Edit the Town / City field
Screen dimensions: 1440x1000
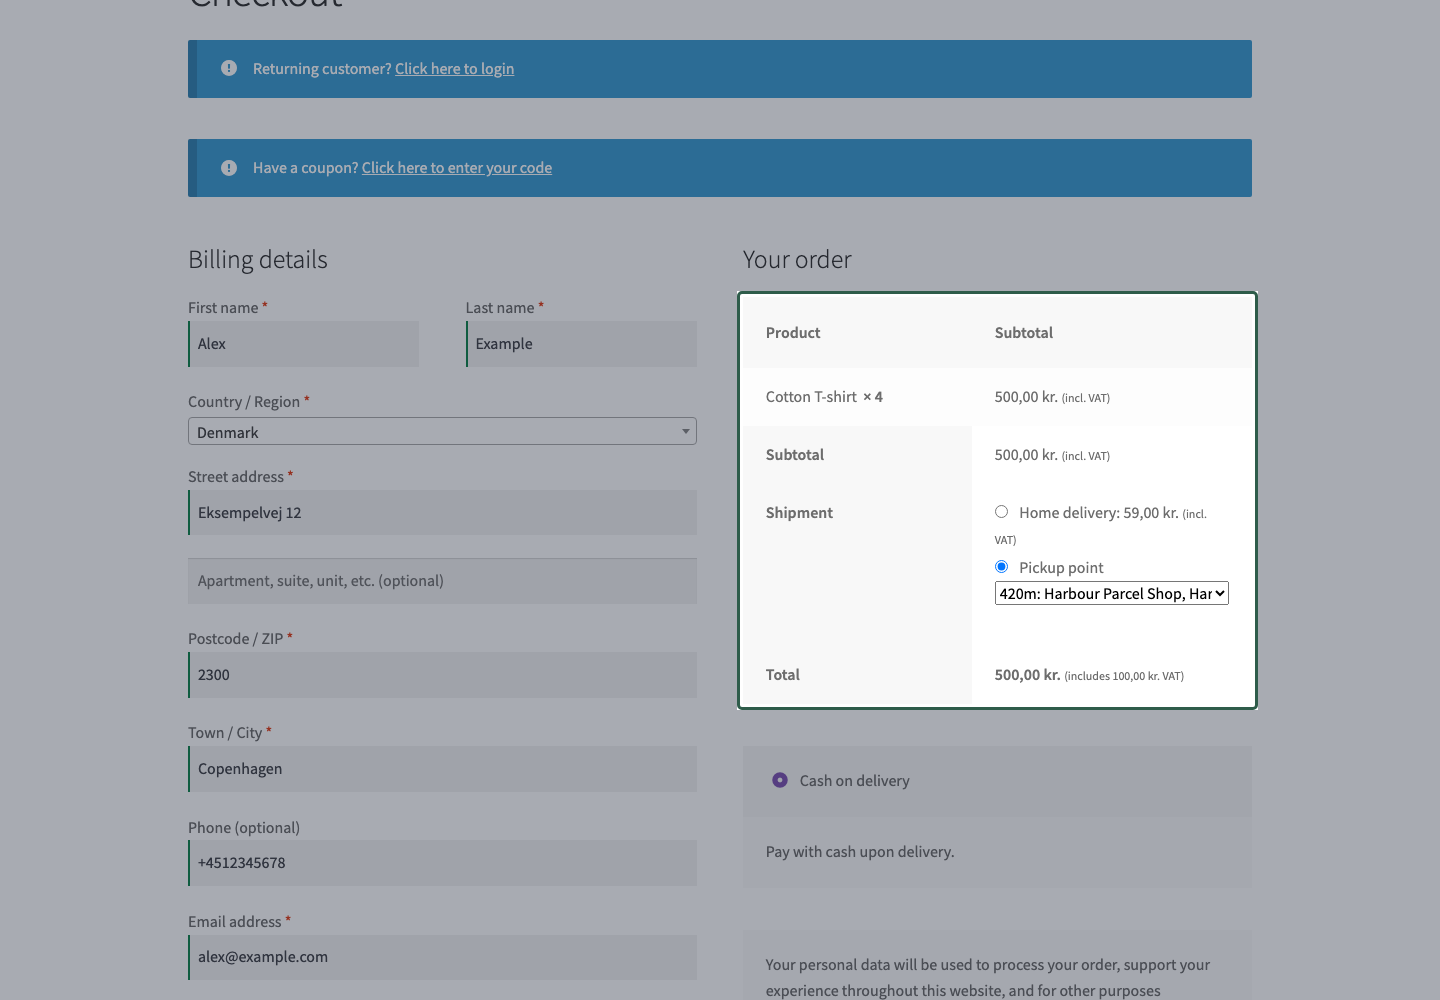click(442, 769)
